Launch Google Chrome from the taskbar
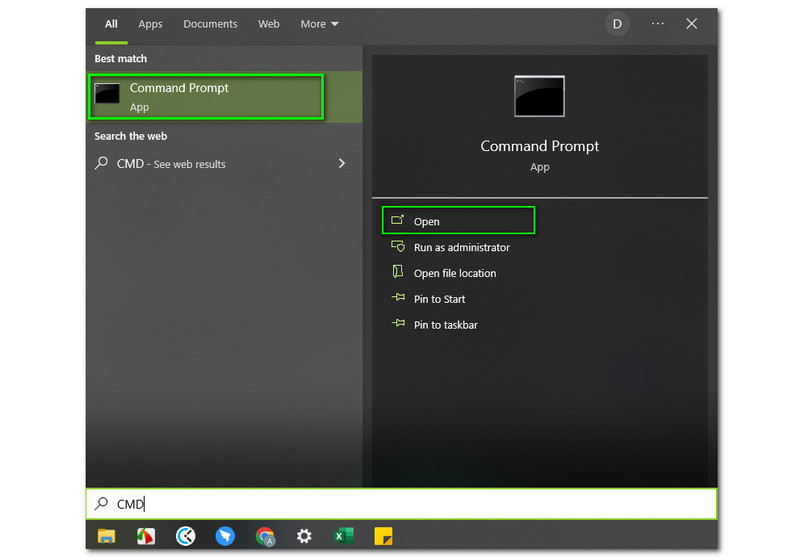 [265, 537]
